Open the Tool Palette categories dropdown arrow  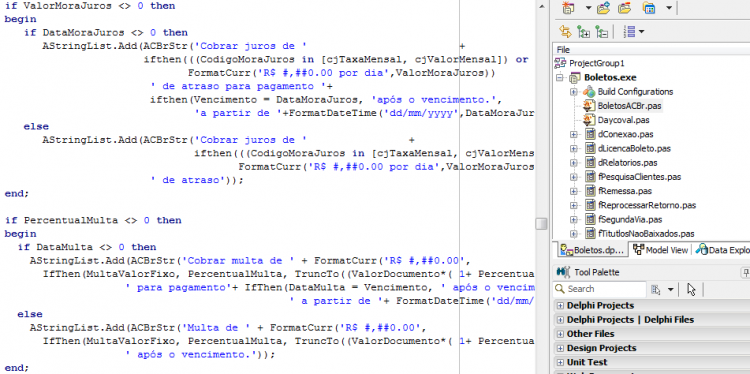(670, 290)
